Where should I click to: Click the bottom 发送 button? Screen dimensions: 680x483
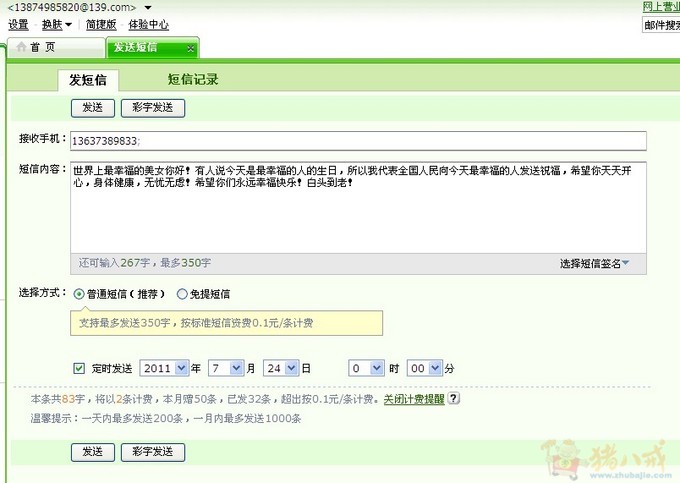pos(93,452)
